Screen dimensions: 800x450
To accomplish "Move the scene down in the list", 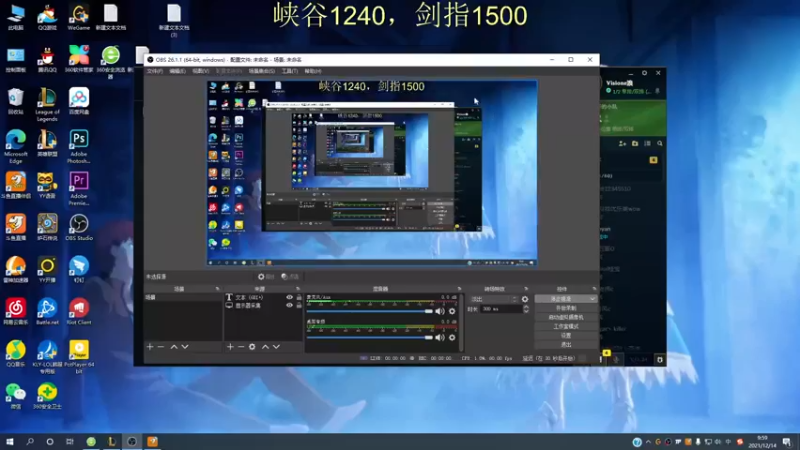I will click(x=185, y=347).
